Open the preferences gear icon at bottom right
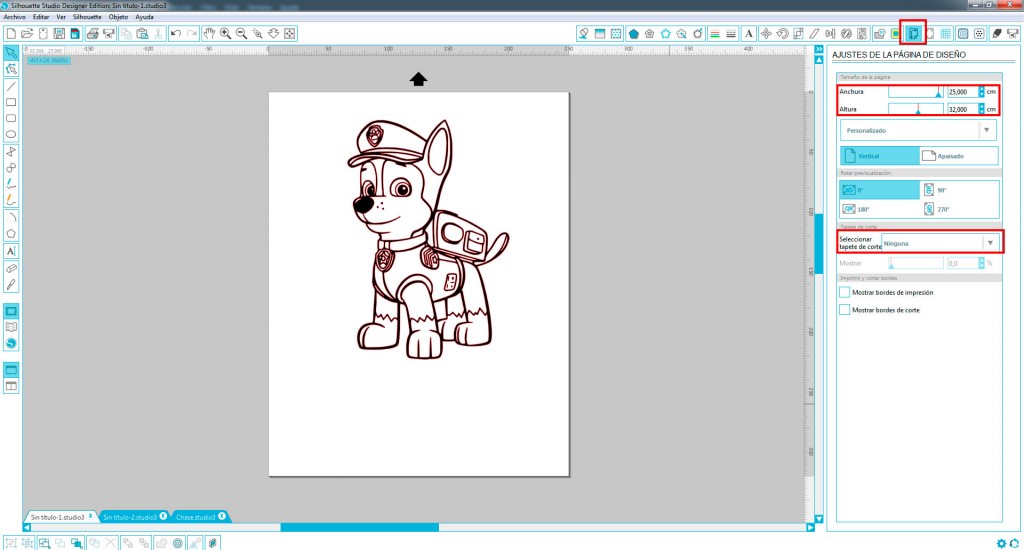The height and width of the screenshot is (550, 1024). [1001, 543]
